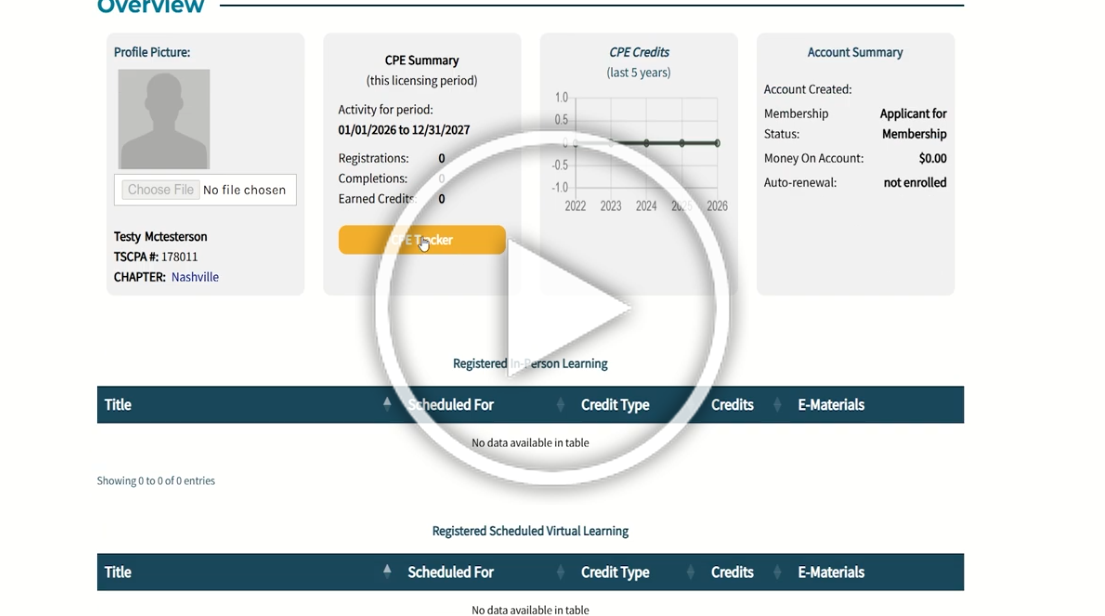Click Scheduled For sort arrow in Virtual table
Viewport: 1105px width, 616px height.
click(560, 572)
